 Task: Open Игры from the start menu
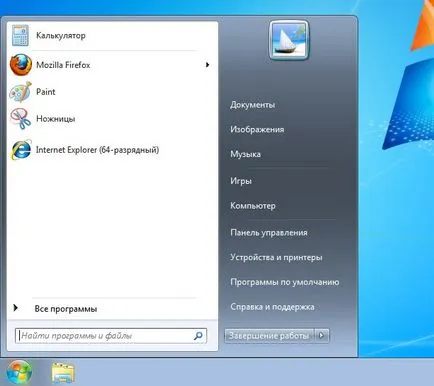241,181
